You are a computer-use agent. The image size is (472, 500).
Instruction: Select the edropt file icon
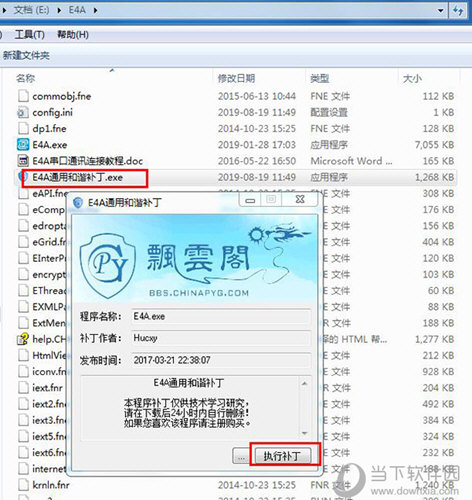coord(23,226)
